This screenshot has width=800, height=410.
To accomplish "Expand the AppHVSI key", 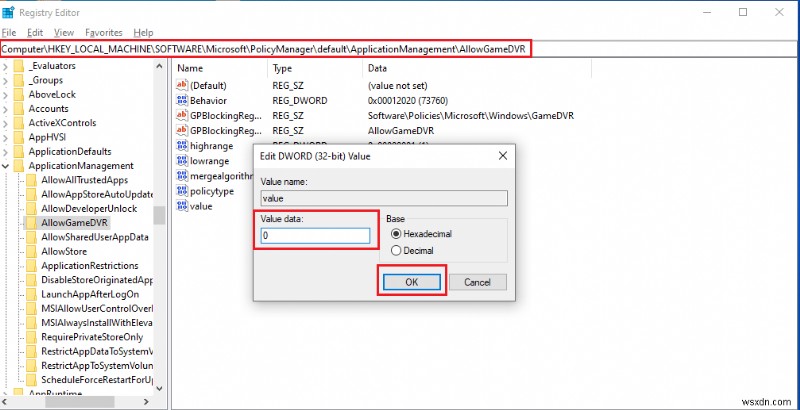I will [5, 137].
